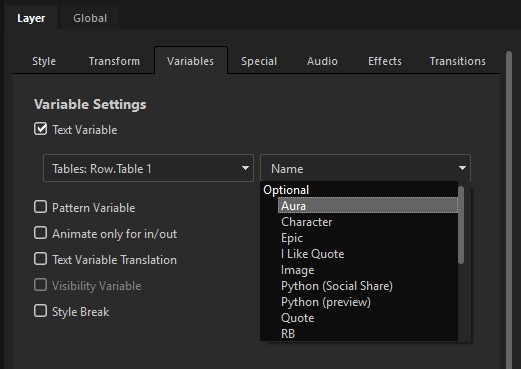
Task: Switch to the Global tab
Action: pyautogui.click(x=90, y=18)
